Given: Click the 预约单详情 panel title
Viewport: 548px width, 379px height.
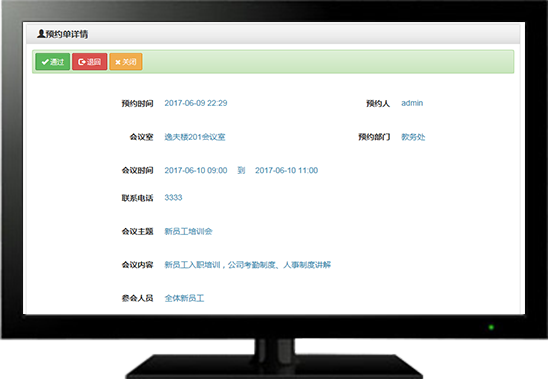Looking at the screenshot, I should [x=67, y=34].
